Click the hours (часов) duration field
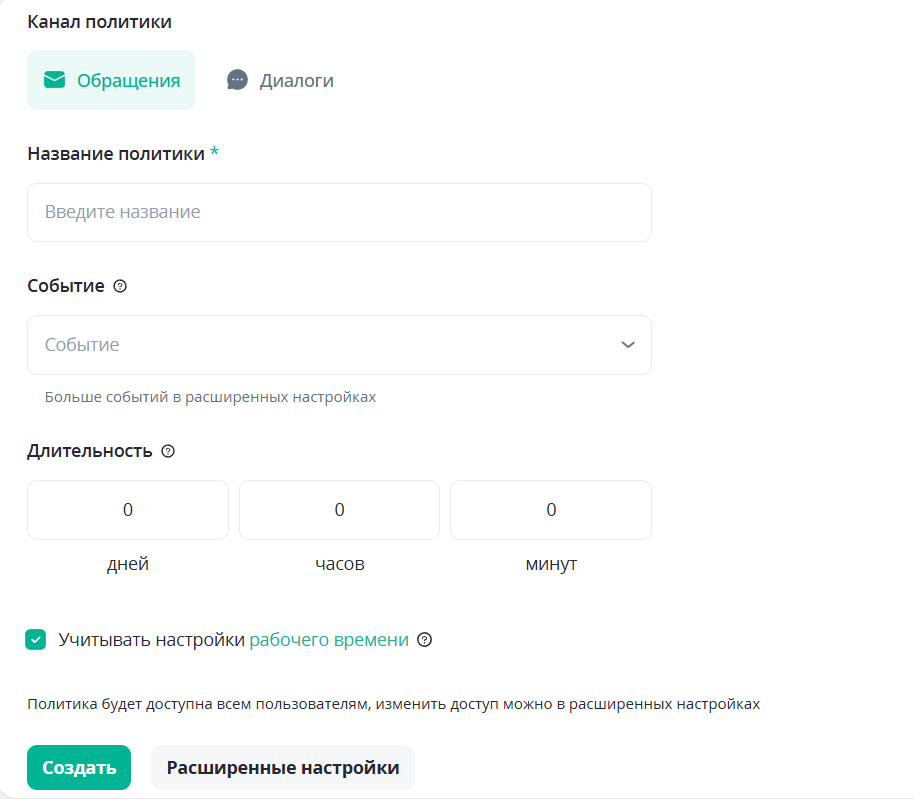 339,510
